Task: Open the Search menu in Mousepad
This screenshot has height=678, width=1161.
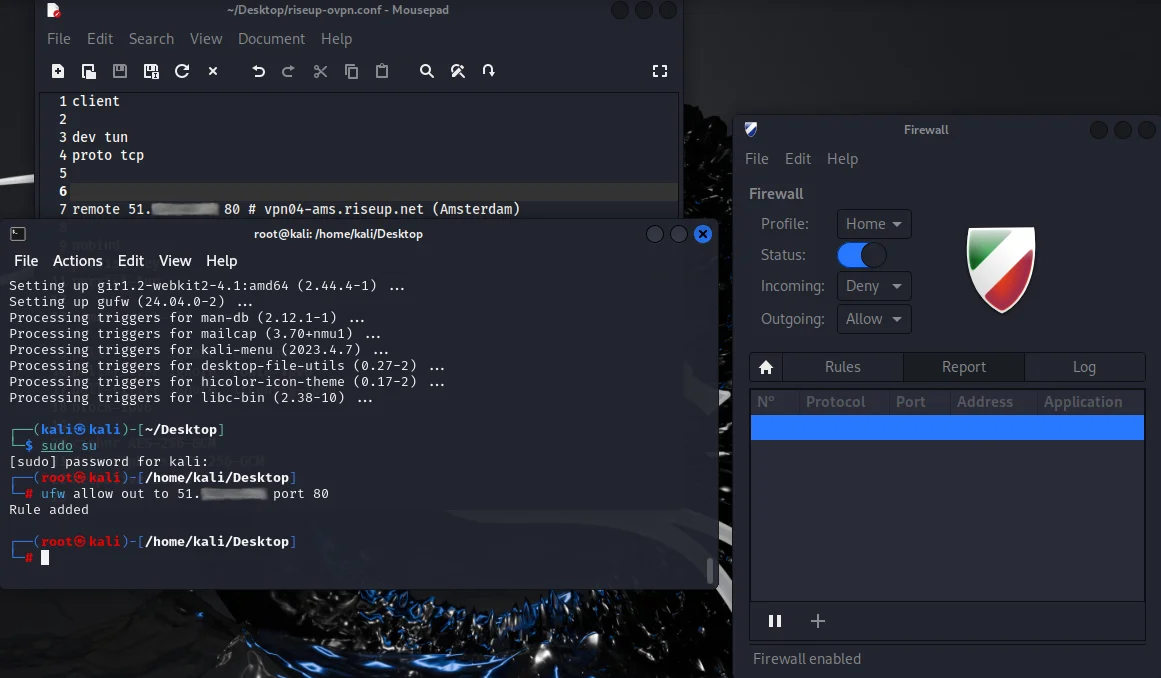Action: (x=151, y=39)
